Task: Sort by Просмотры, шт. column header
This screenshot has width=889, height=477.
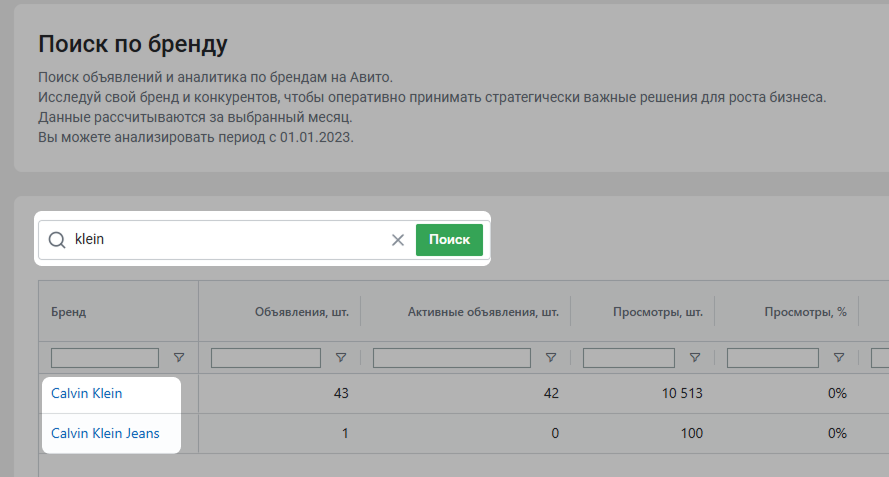Action: pos(658,312)
